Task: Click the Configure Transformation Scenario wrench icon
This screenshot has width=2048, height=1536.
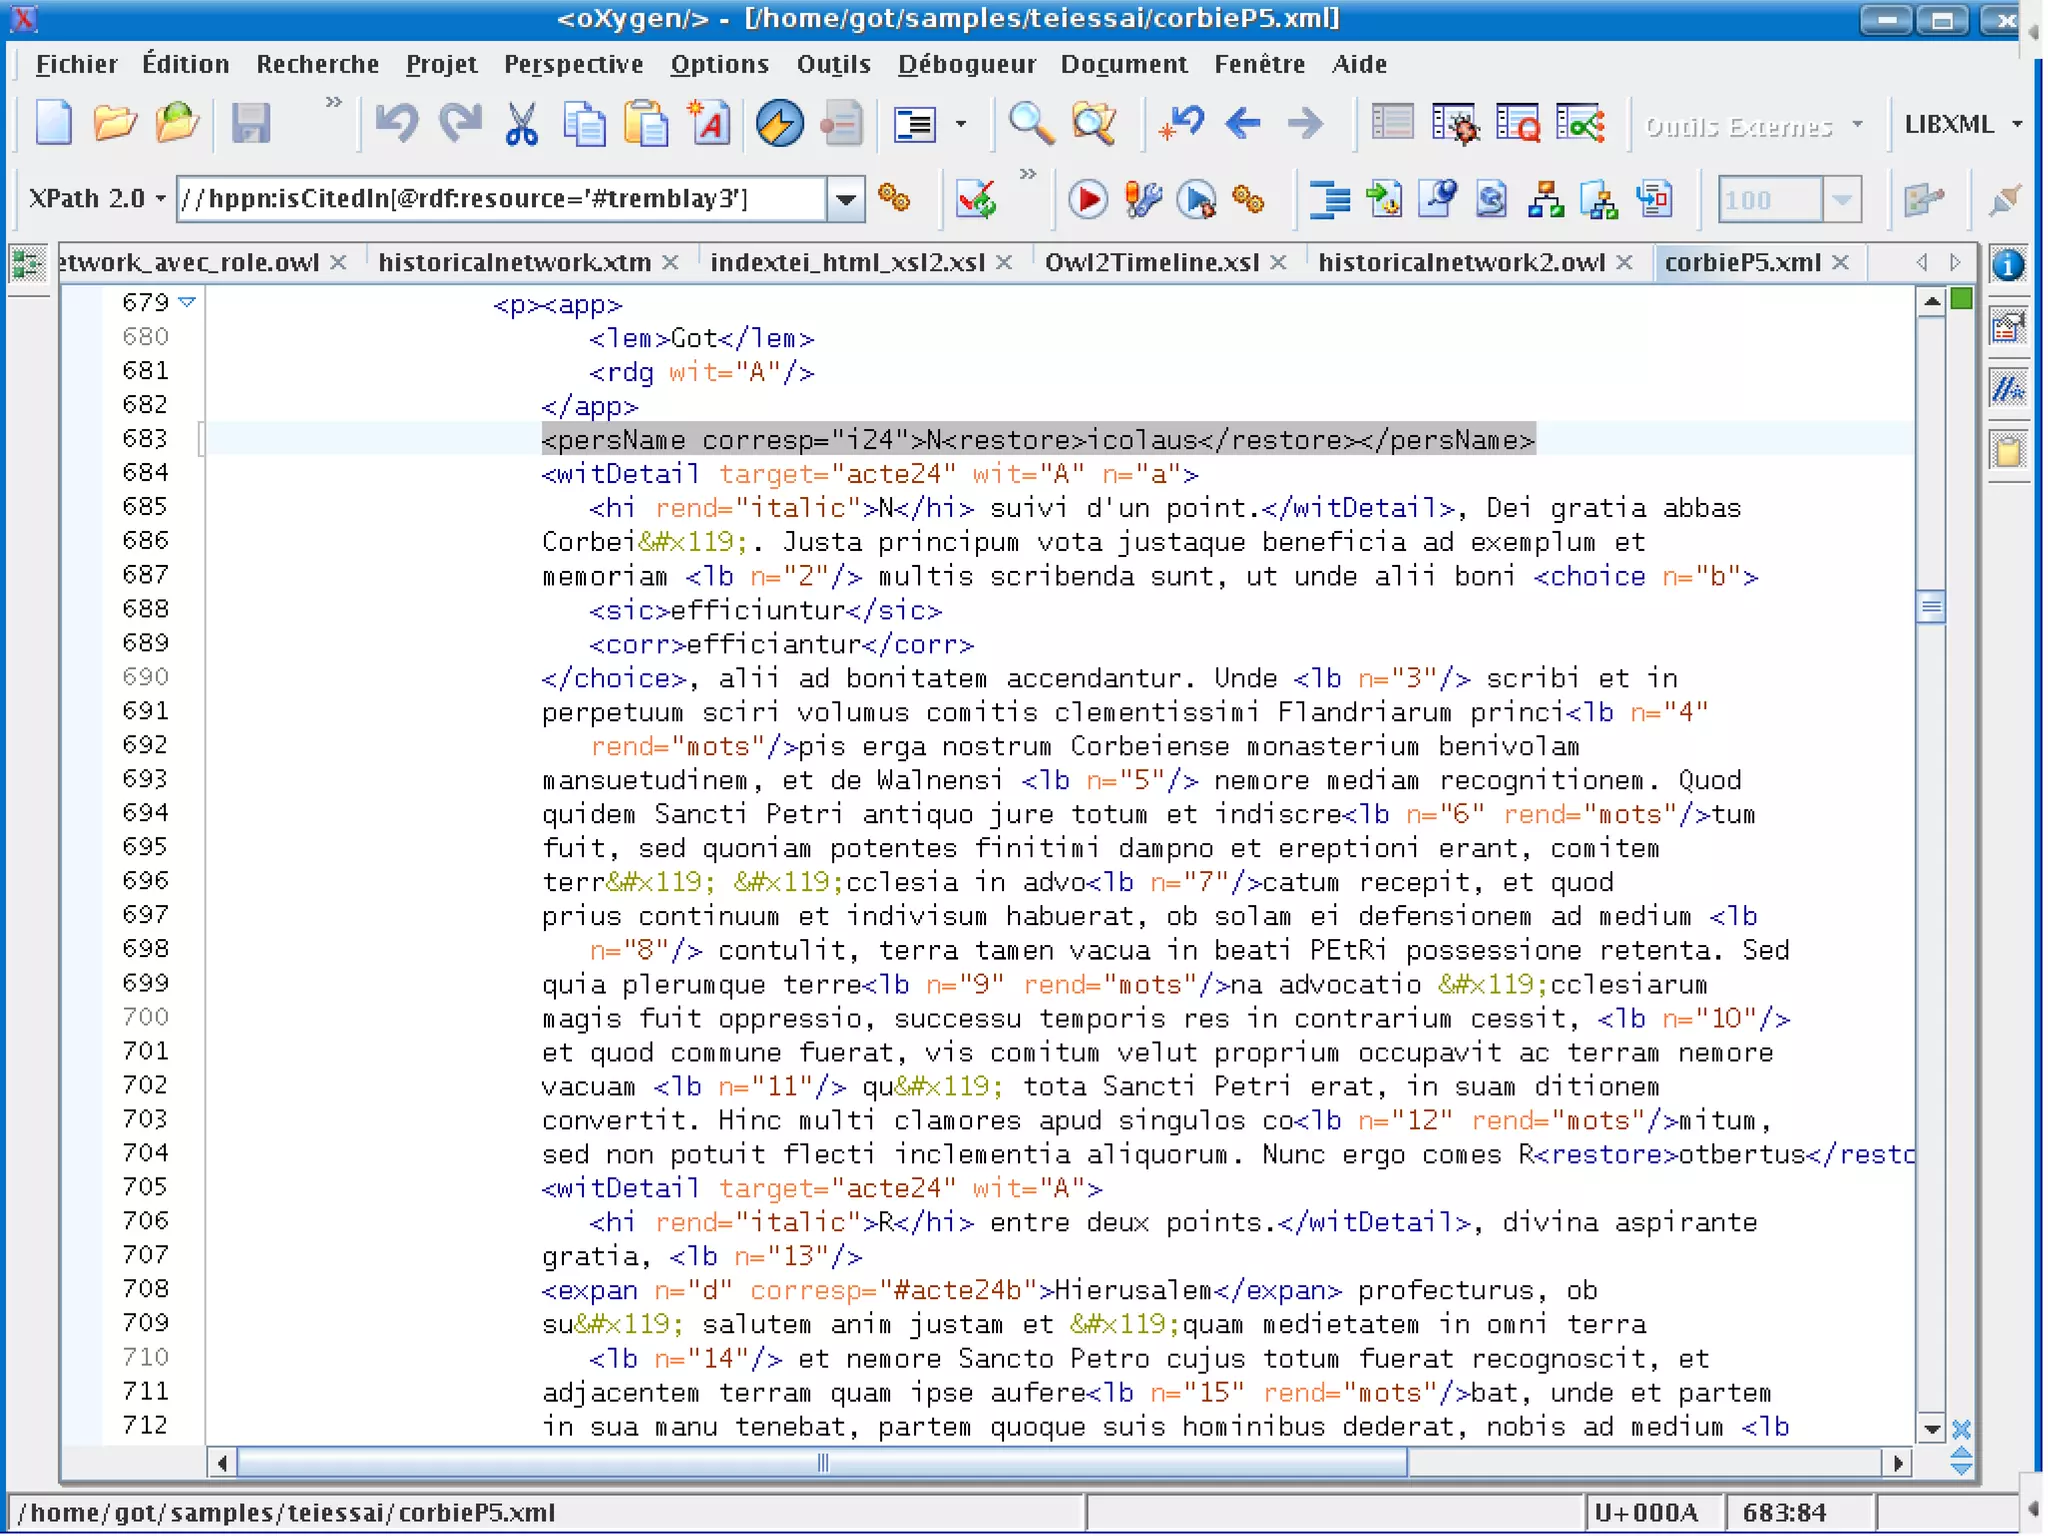Action: [x=1142, y=199]
